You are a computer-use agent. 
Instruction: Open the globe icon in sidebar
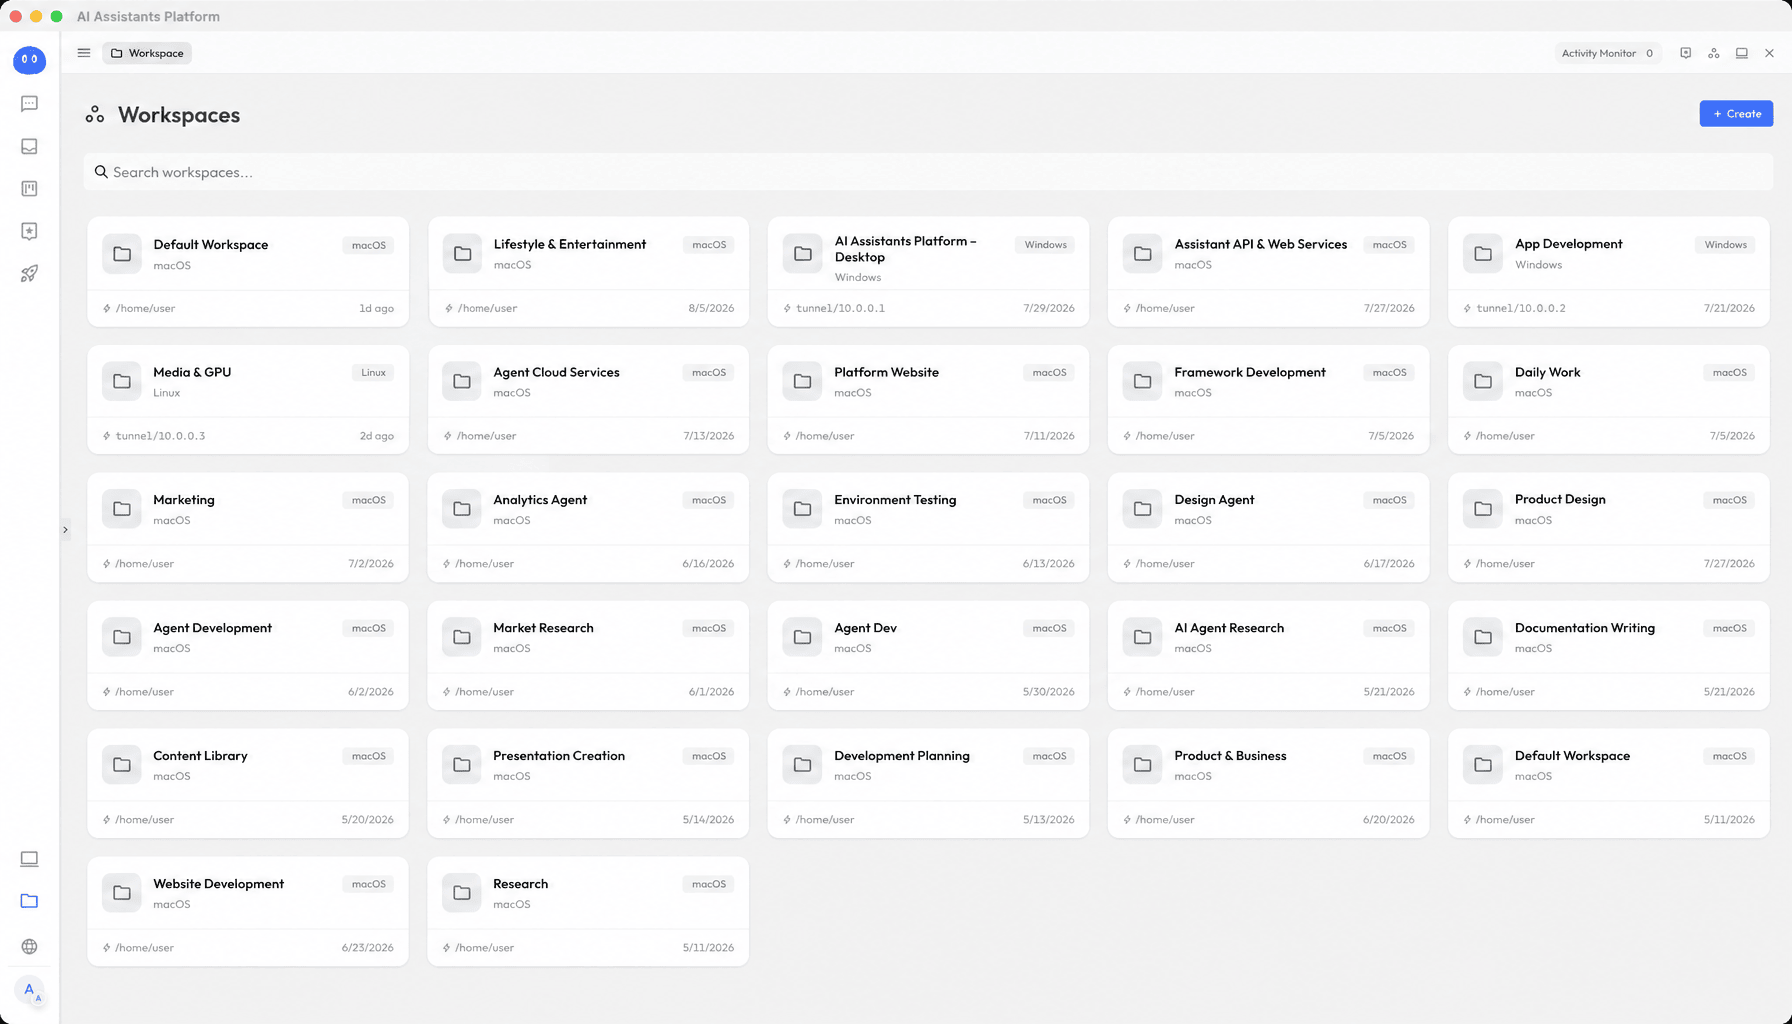click(x=29, y=946)
